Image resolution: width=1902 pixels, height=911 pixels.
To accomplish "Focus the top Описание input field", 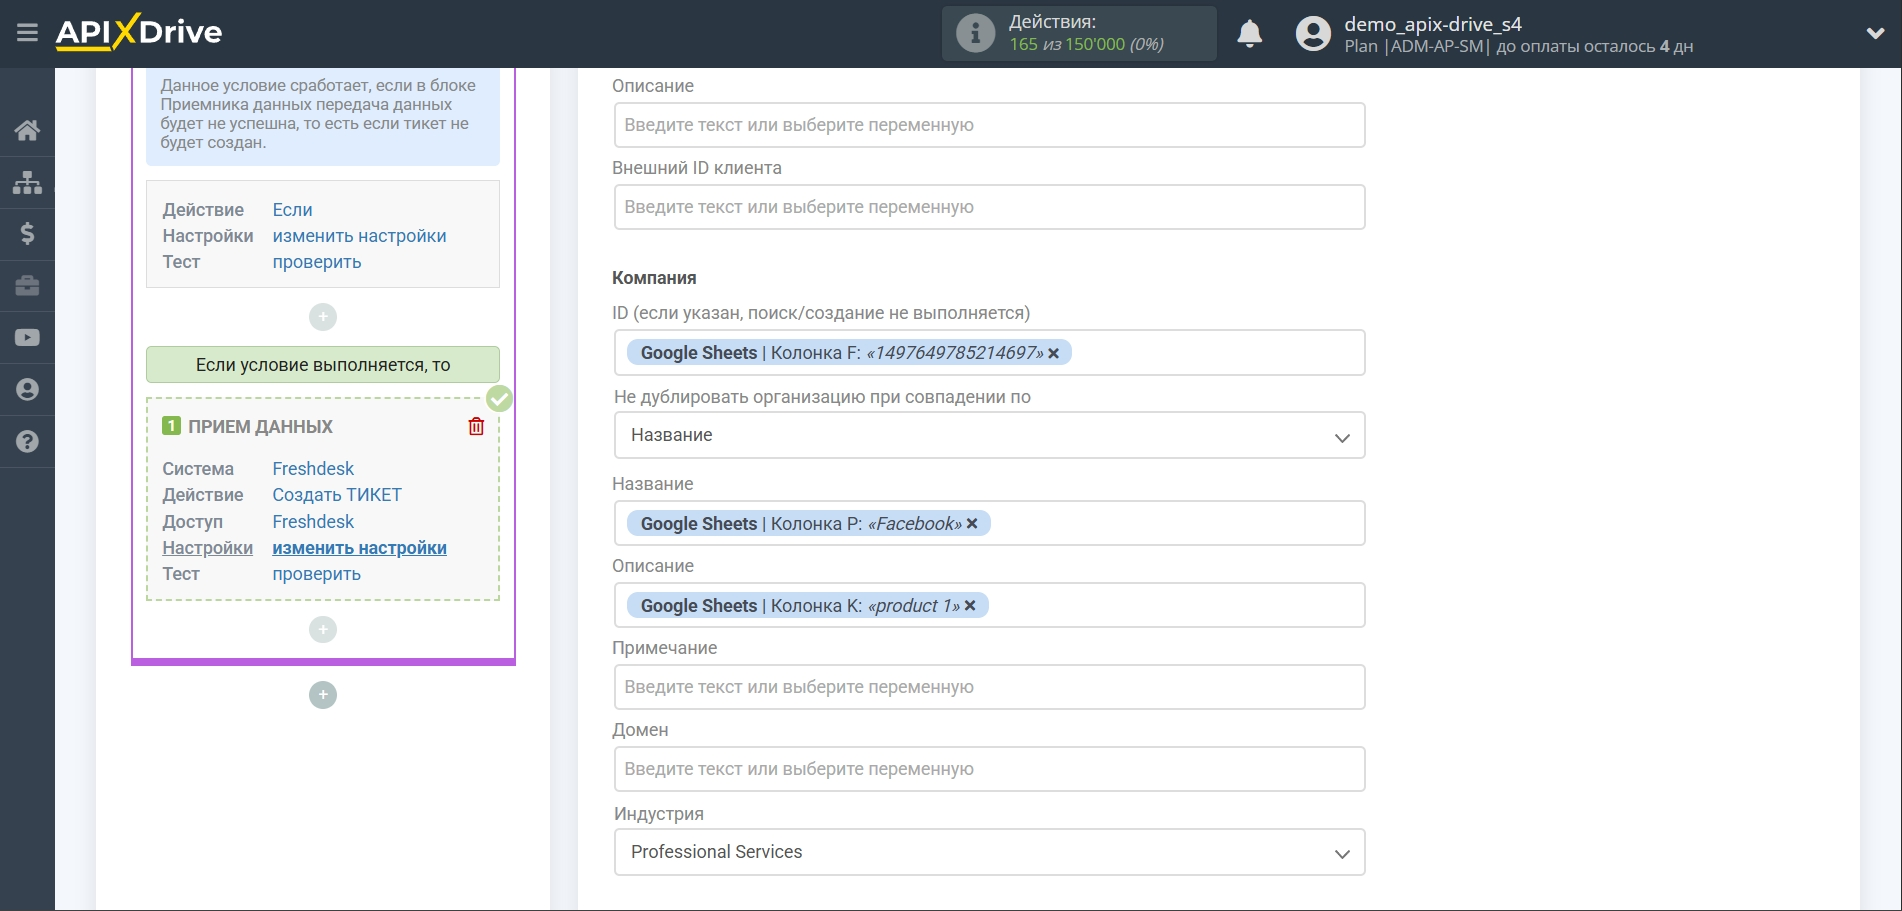I will point(989,125).
